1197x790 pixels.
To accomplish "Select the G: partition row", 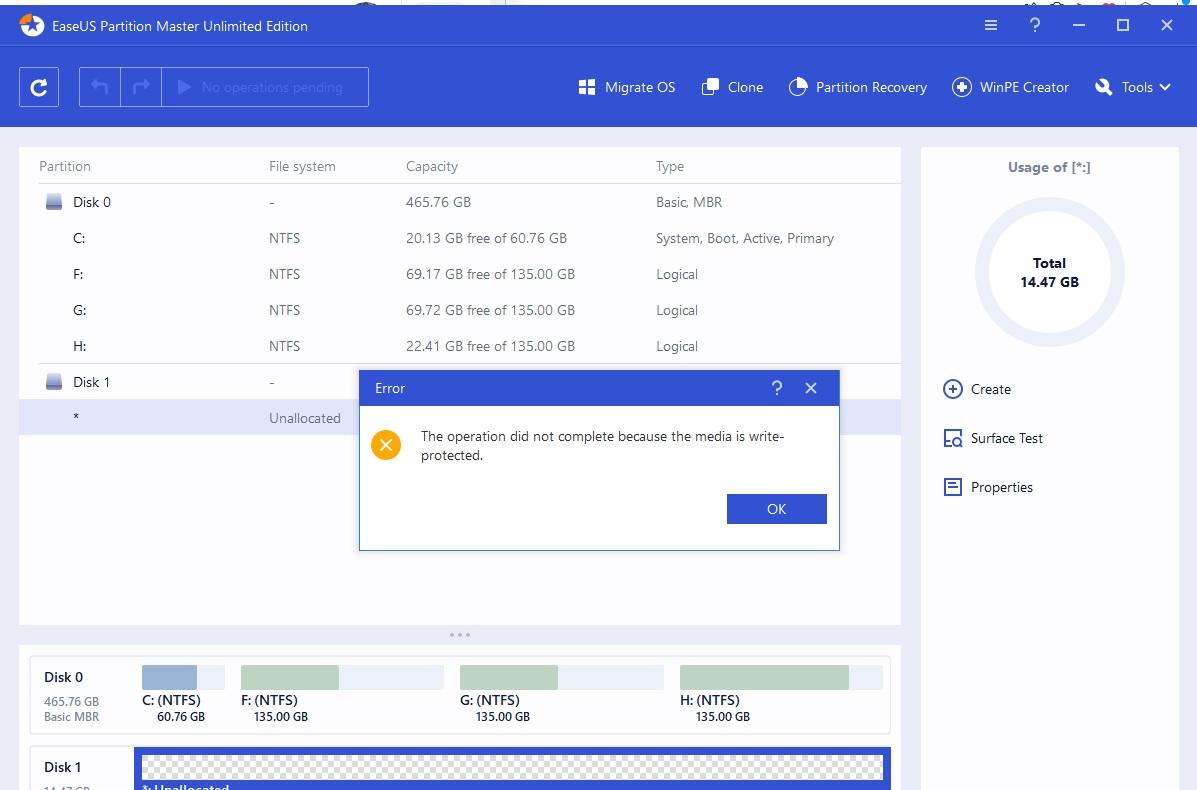I will pos(460,310).
